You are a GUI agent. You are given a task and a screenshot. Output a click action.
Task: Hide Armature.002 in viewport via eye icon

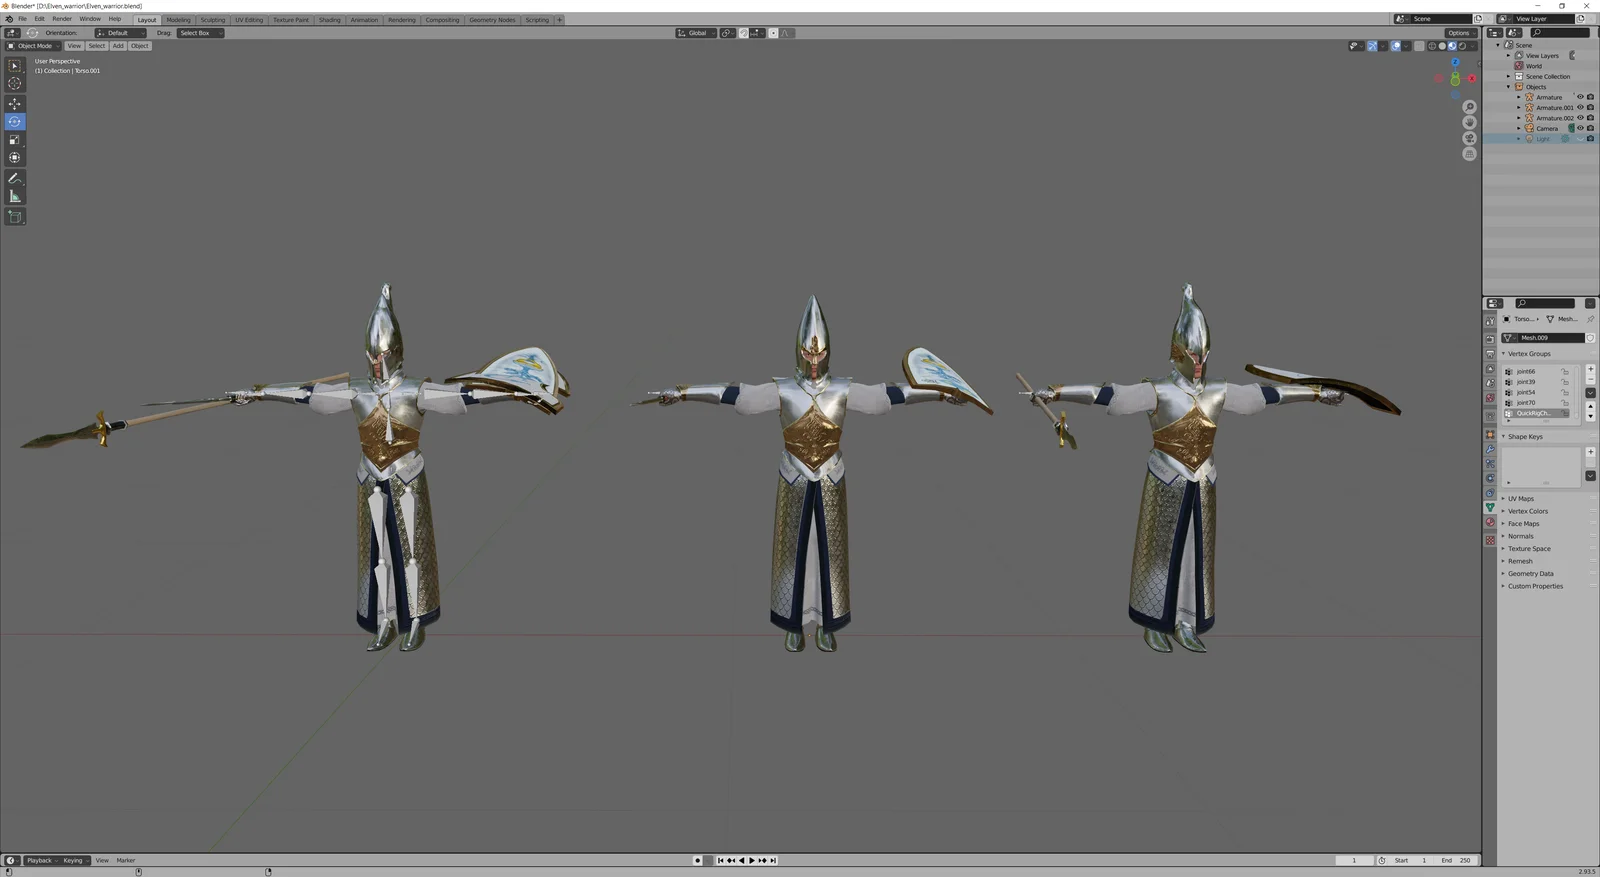1580,118
